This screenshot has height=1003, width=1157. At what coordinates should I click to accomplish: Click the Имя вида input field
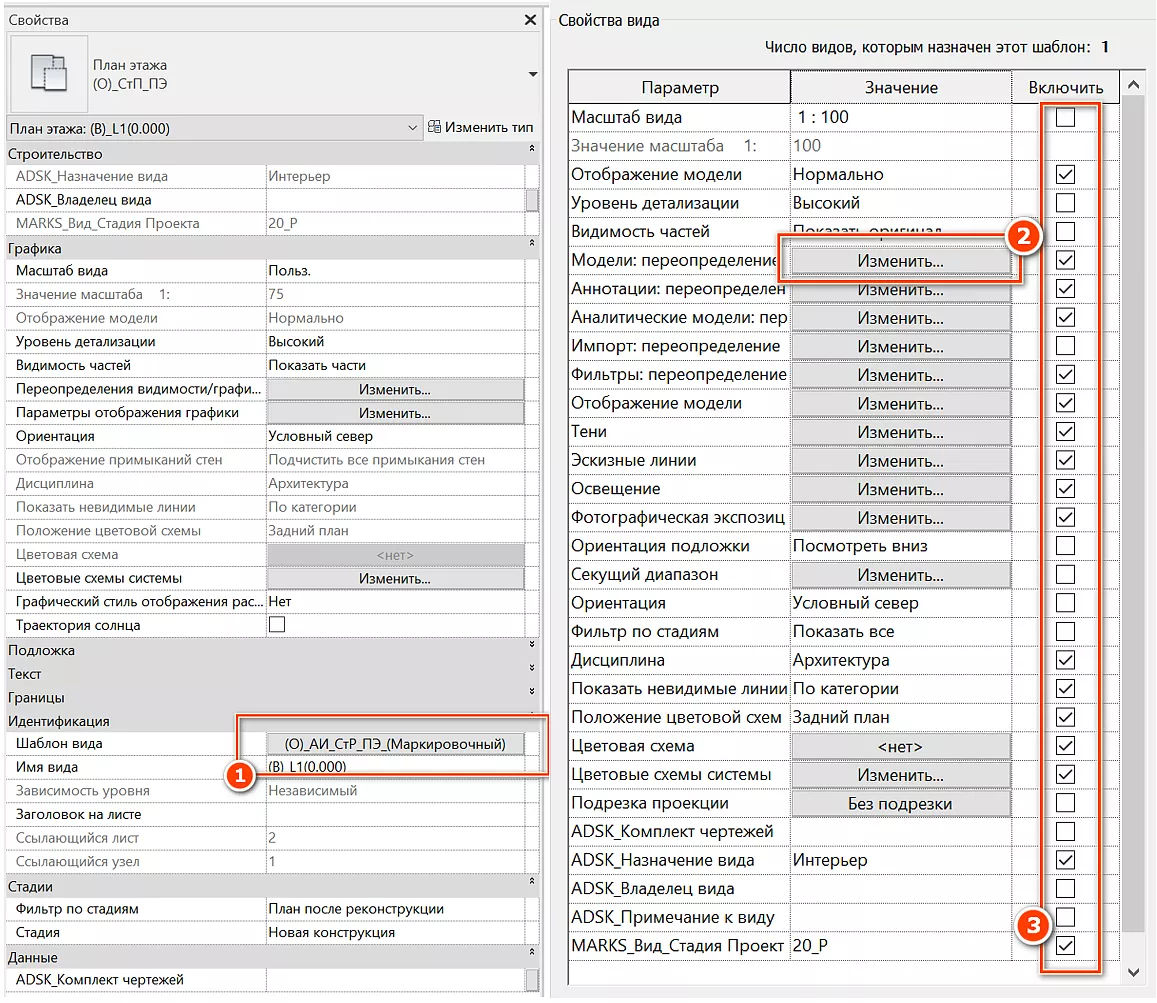(395, 768)
